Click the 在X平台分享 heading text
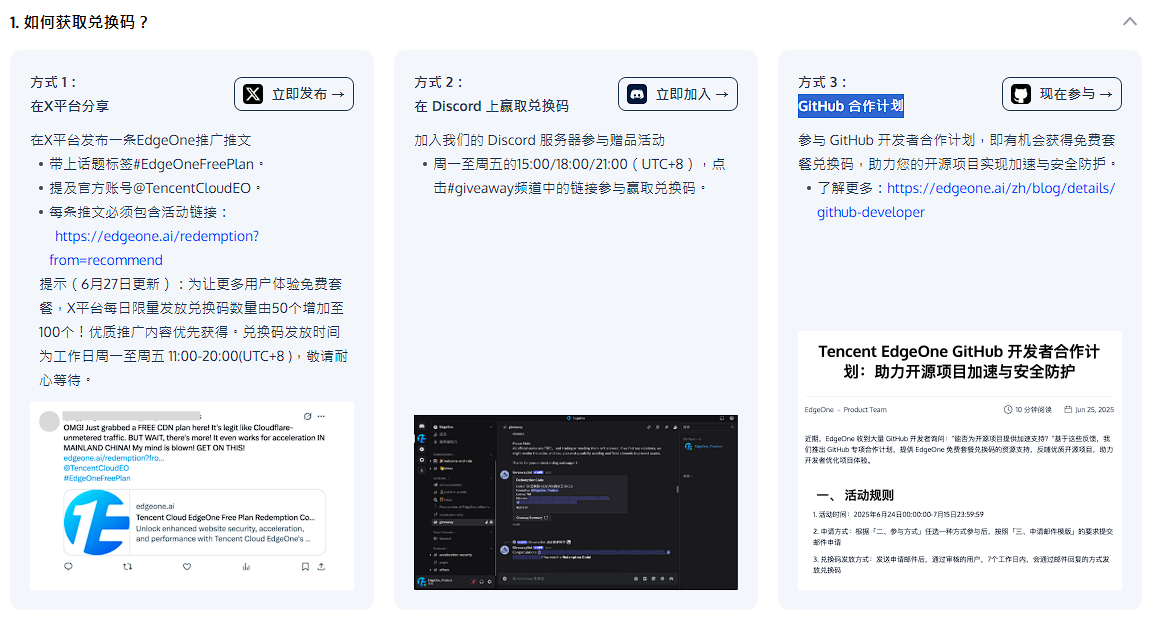 [70, 106]
